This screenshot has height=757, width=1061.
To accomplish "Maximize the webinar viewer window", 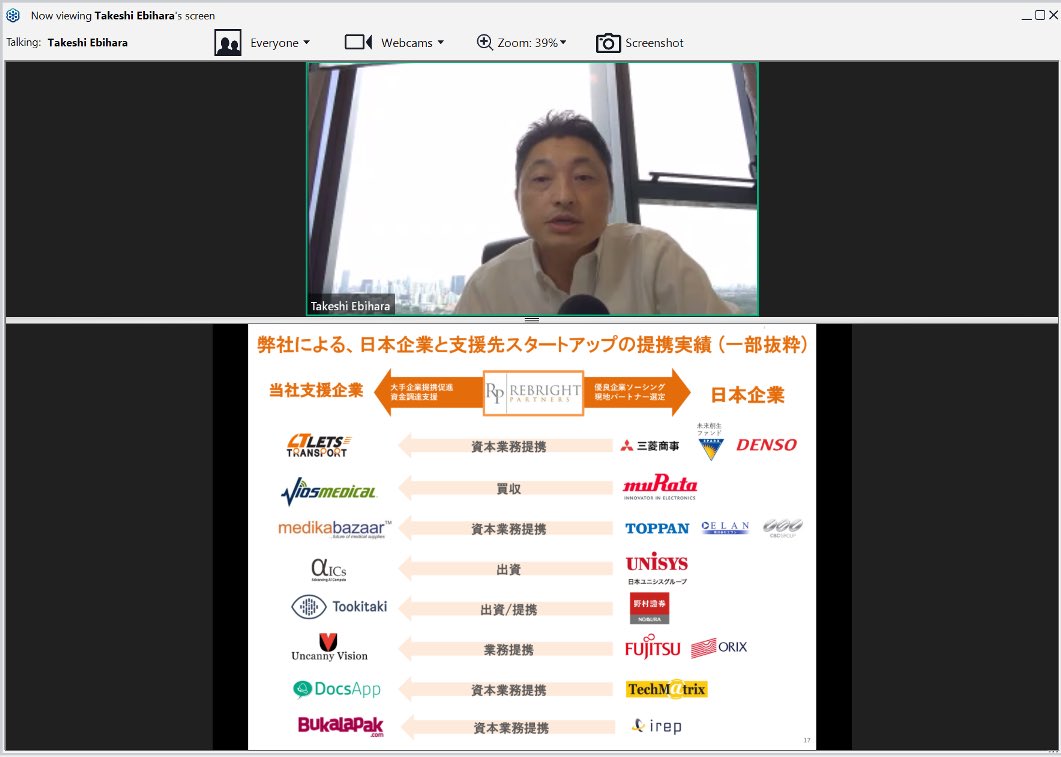I will [x=1040, y=15].
